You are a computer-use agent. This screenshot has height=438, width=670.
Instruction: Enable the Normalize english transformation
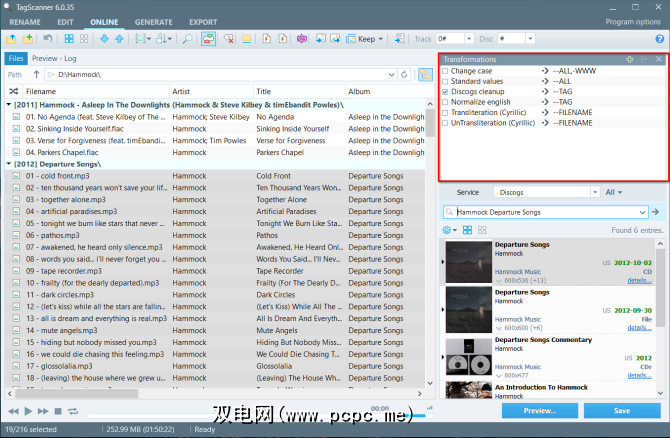[445, 102]
